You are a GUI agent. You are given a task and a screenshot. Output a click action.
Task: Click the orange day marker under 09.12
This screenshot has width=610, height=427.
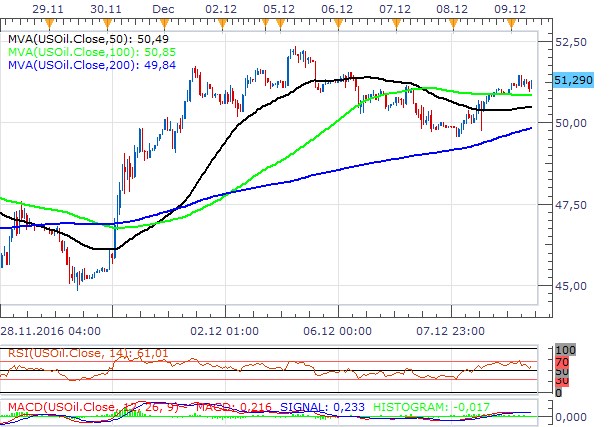pos(513,22)
